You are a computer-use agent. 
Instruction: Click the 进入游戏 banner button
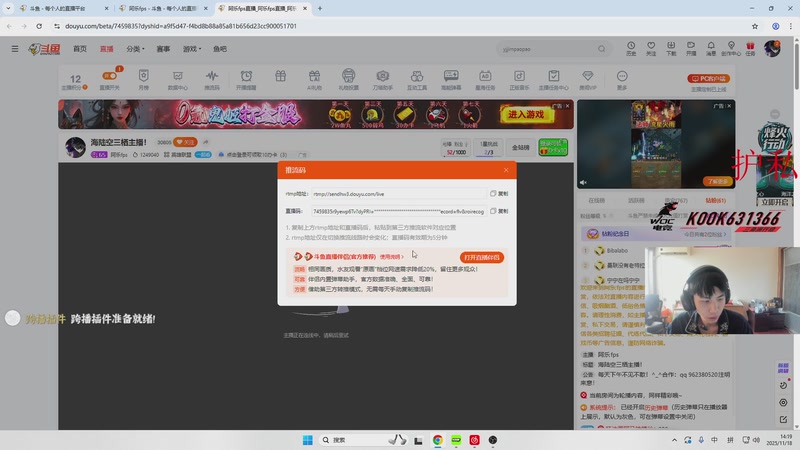click(x=526, y=114)
